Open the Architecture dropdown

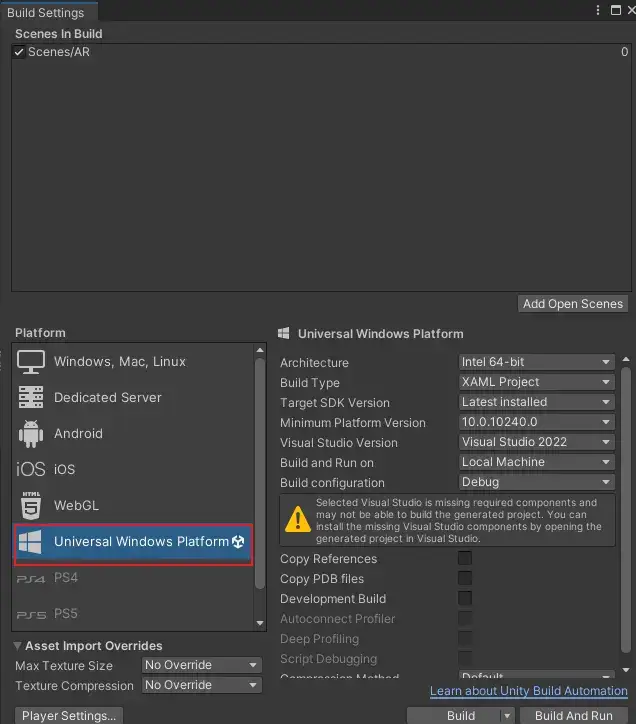535,362
